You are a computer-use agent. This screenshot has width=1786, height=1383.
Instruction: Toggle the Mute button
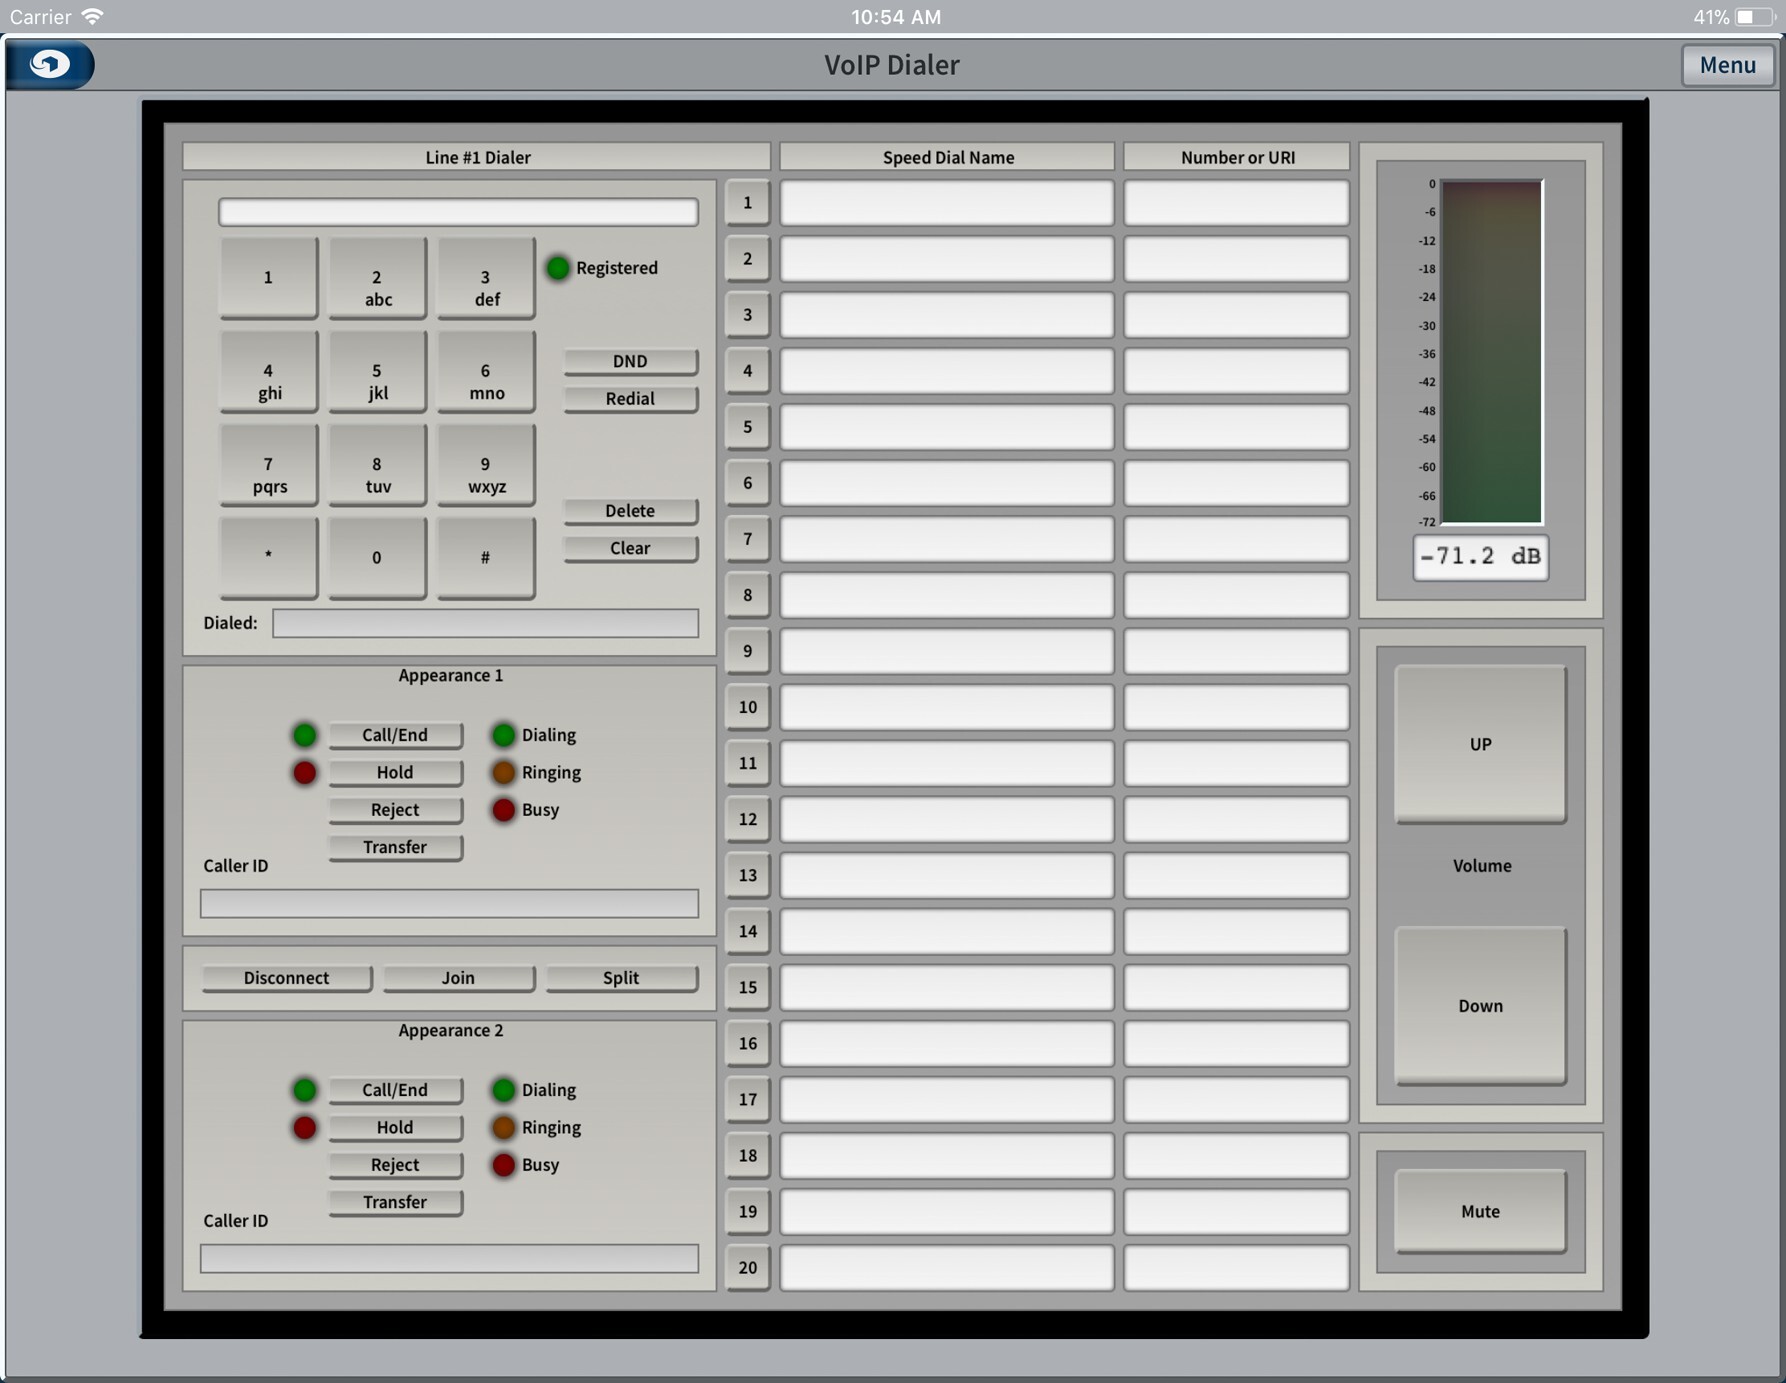pyautogui.click(x=1480, y=1211)
